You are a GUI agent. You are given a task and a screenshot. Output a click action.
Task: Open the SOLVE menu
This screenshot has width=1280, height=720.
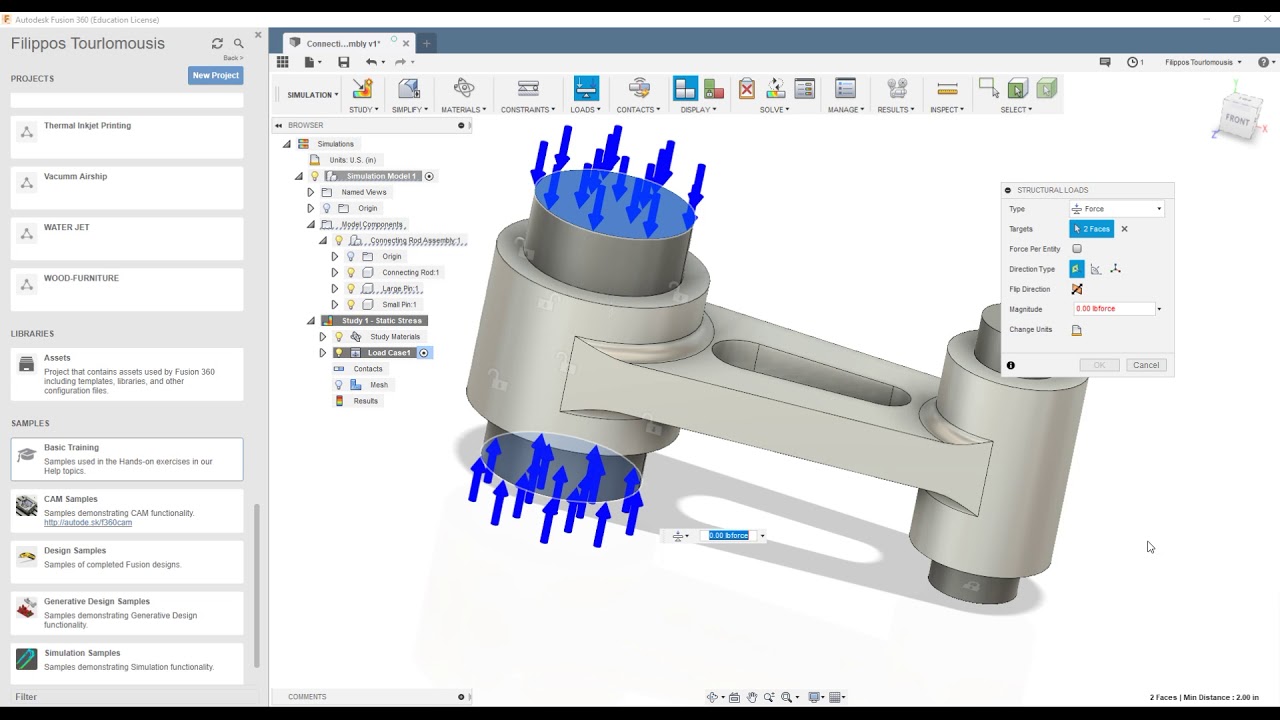(x=774, y=109)
